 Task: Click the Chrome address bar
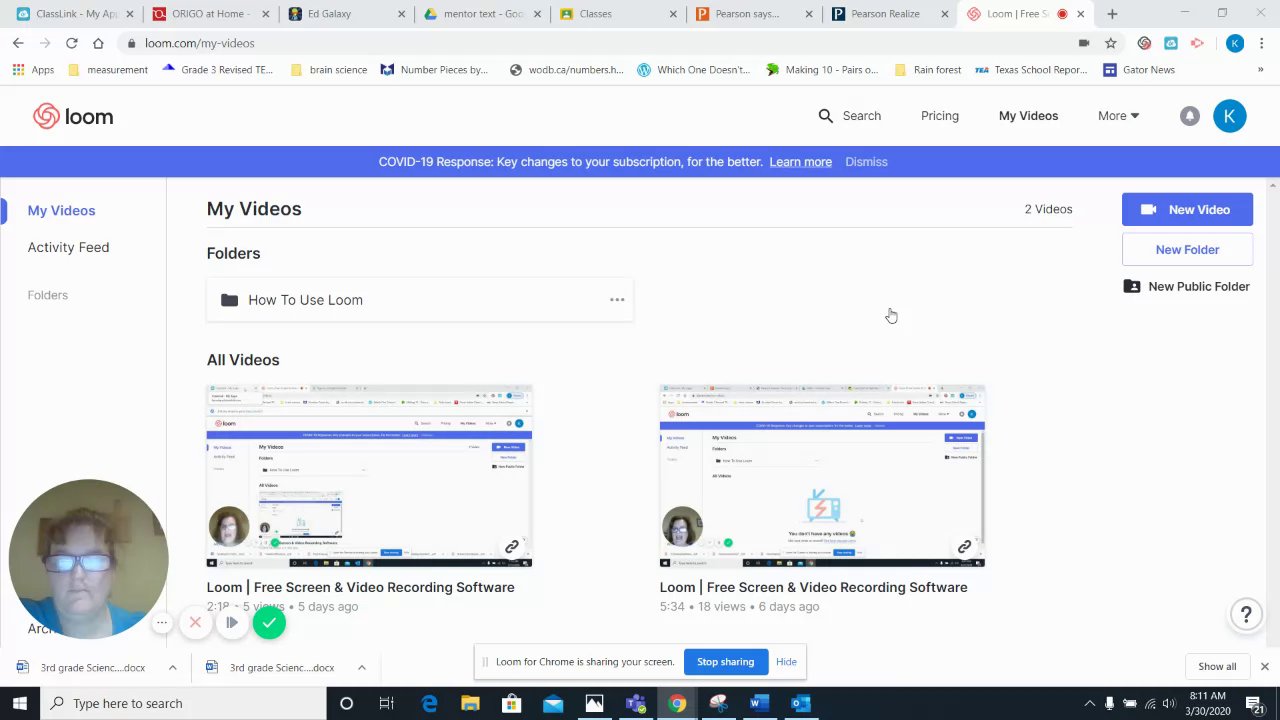tap(600, 43)
